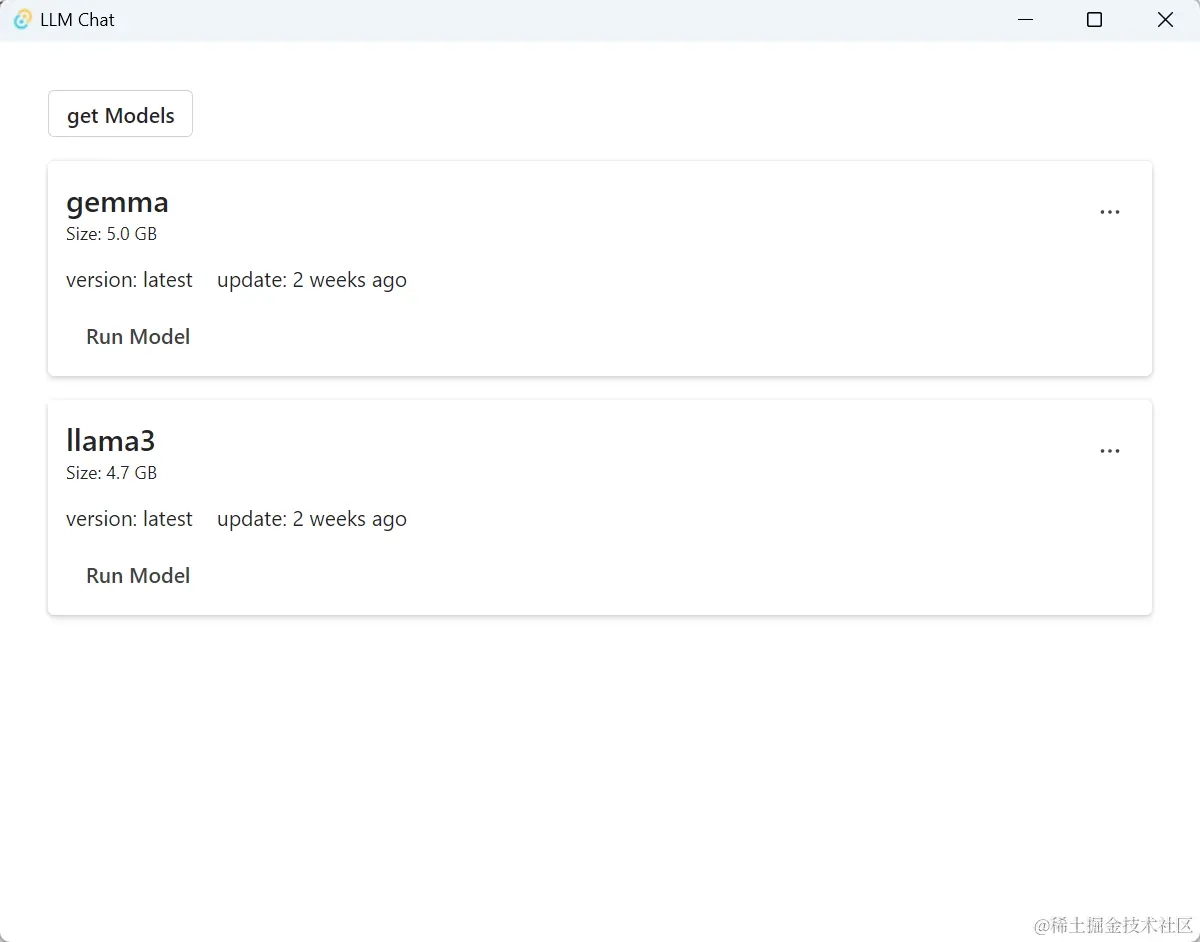The image size is (1200, 942).
Task: Select the llama3 model title
Action: [x=110, y=440]
